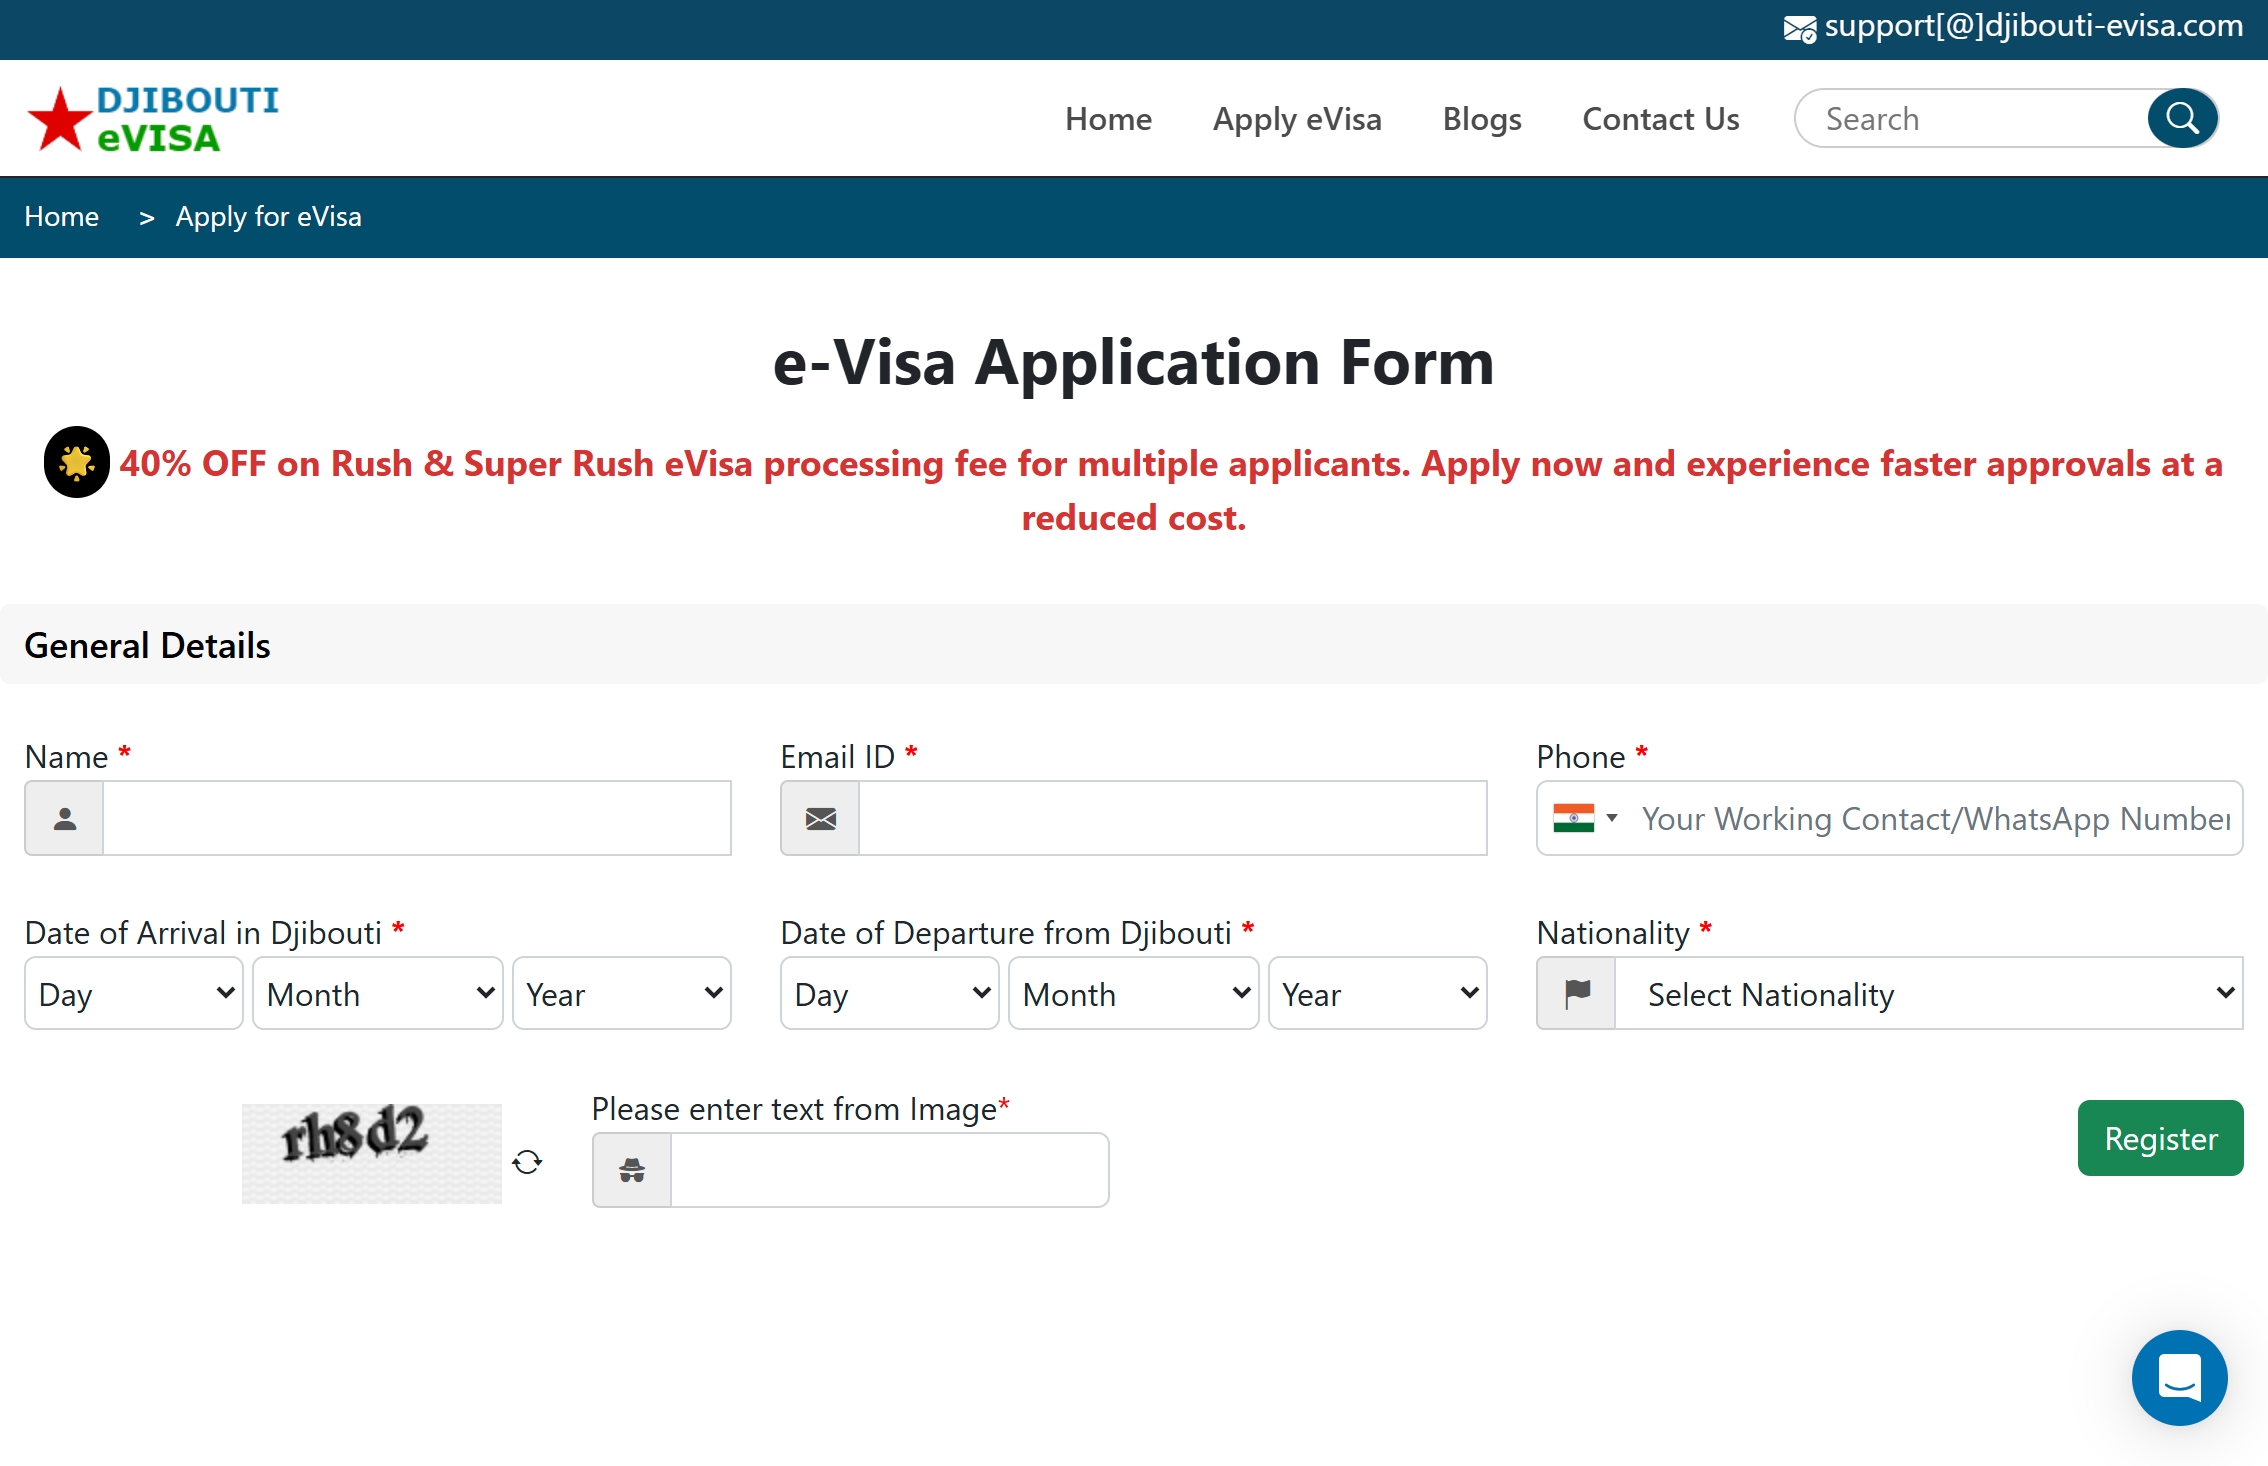Open the Contact Us page
The image size is (2268, 1466).
1661,119
